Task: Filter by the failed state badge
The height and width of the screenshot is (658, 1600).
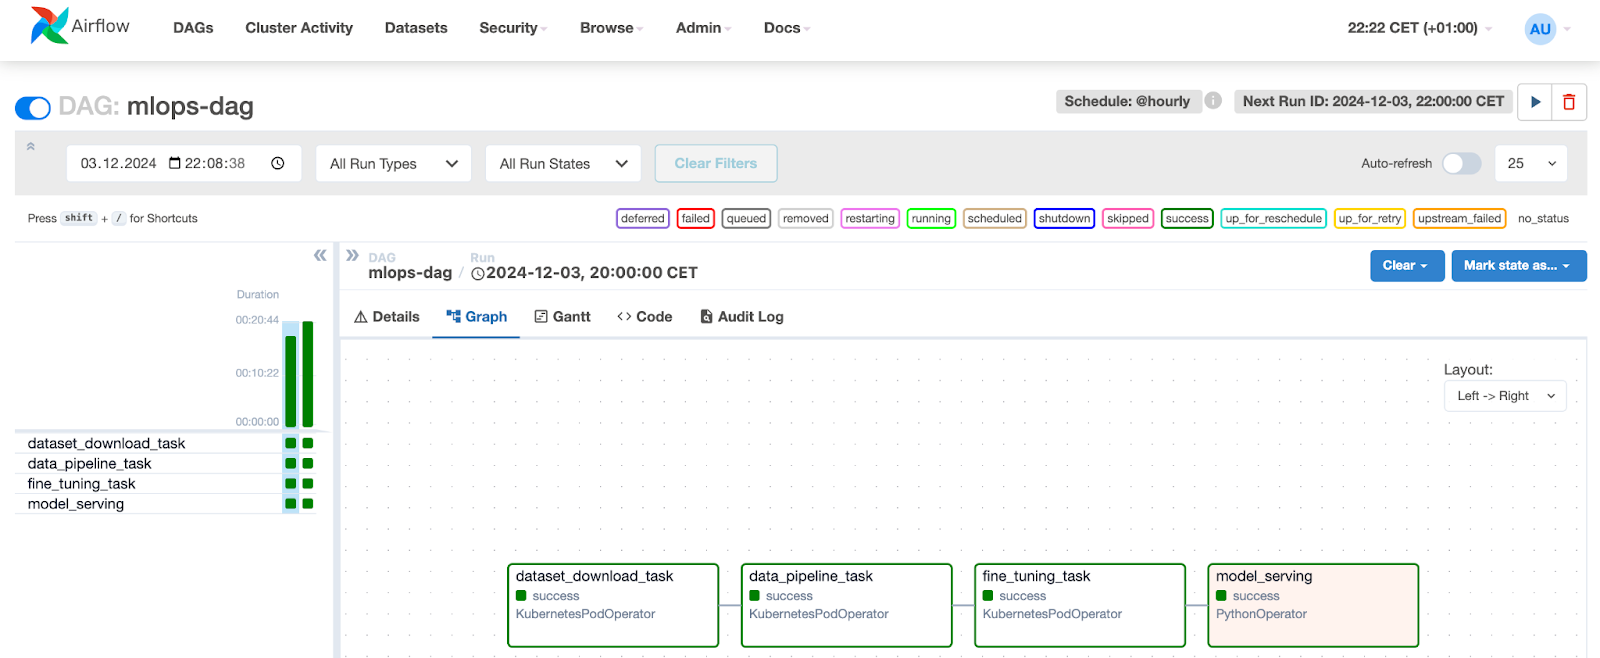Action: 695,219
